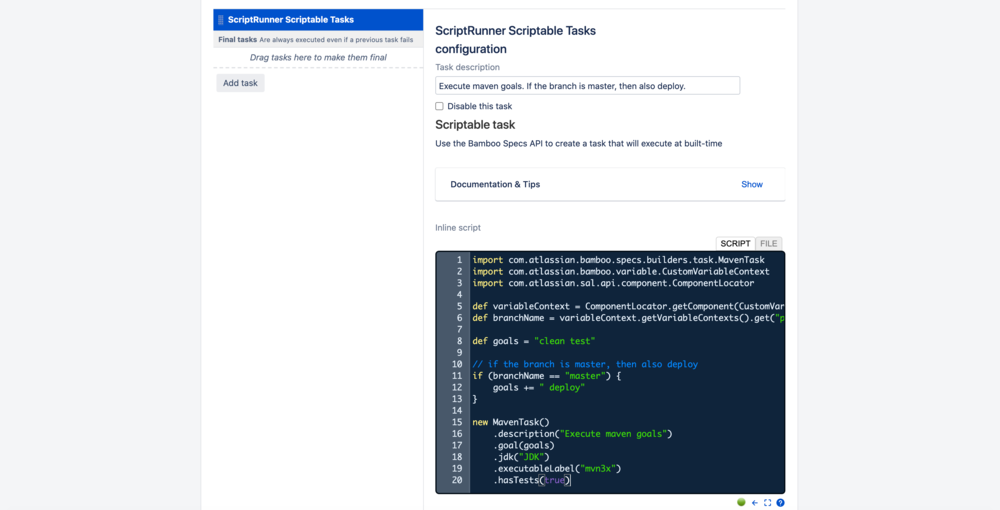Open the script editor help icon
Viewport: 1000px width, 510px height.
point(780,503)
